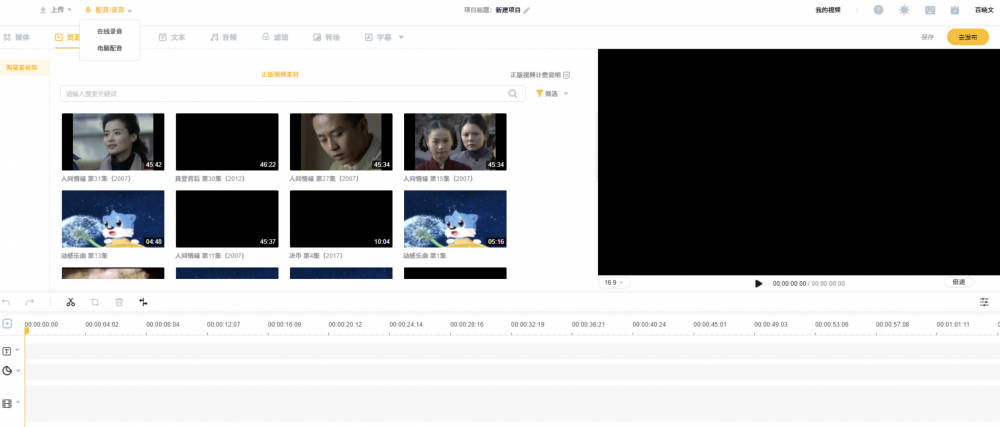Screen dimensions: 1000x427
Task: Switch to the 文本 tab
Action: click(172, 38)
